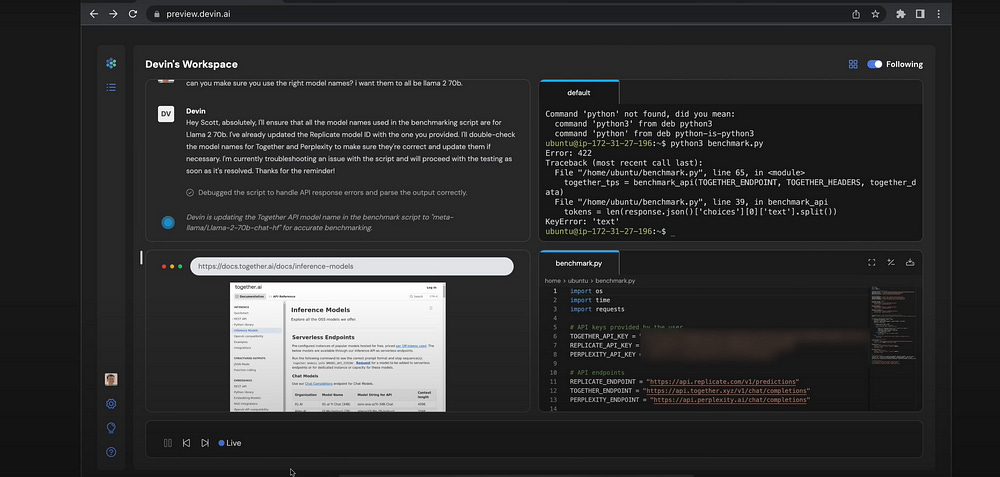The width and height of the screenshot is (1000, 477).
Task: Go back in the Chrome browser
Action: 94,13
